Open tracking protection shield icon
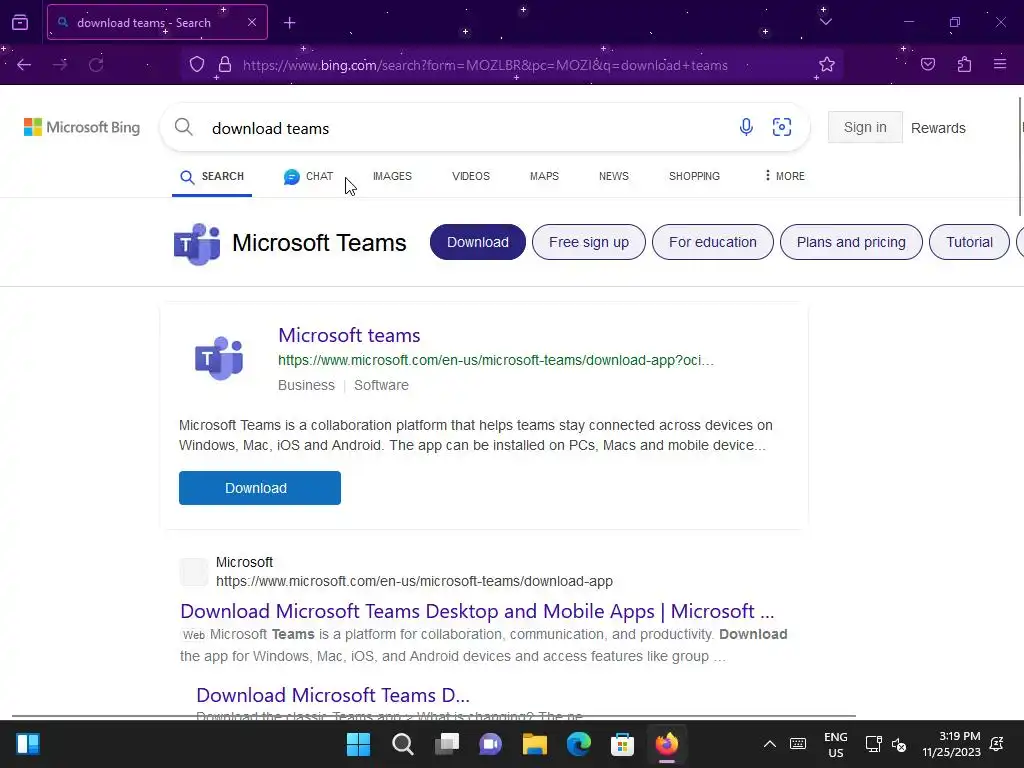Image resolution: width=1024 pixels, height=768 pixels. click(197, 65)
